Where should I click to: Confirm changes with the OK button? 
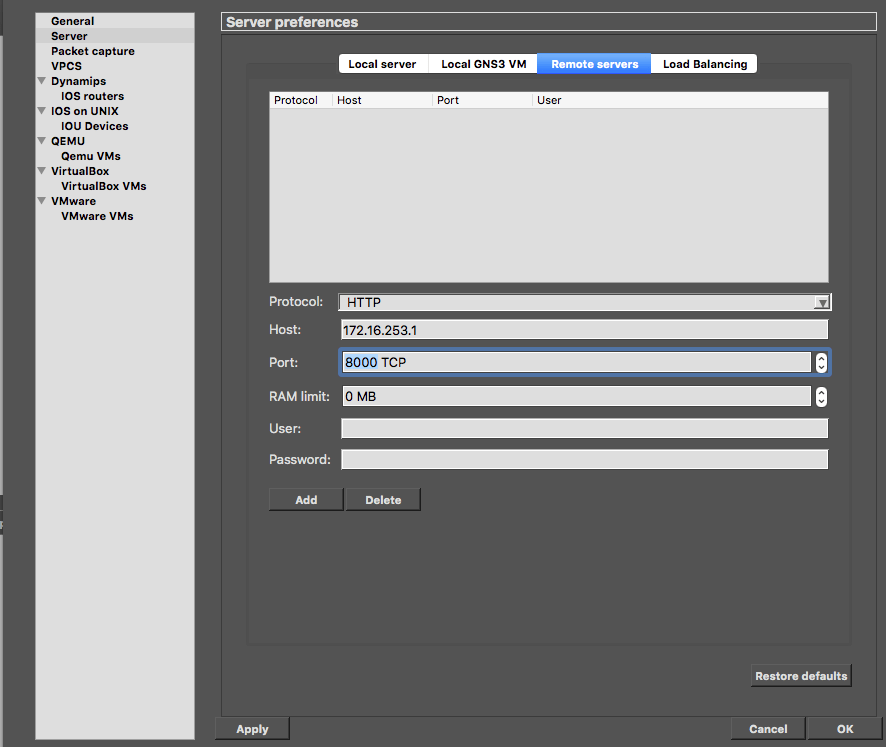[x=845, y=728]
